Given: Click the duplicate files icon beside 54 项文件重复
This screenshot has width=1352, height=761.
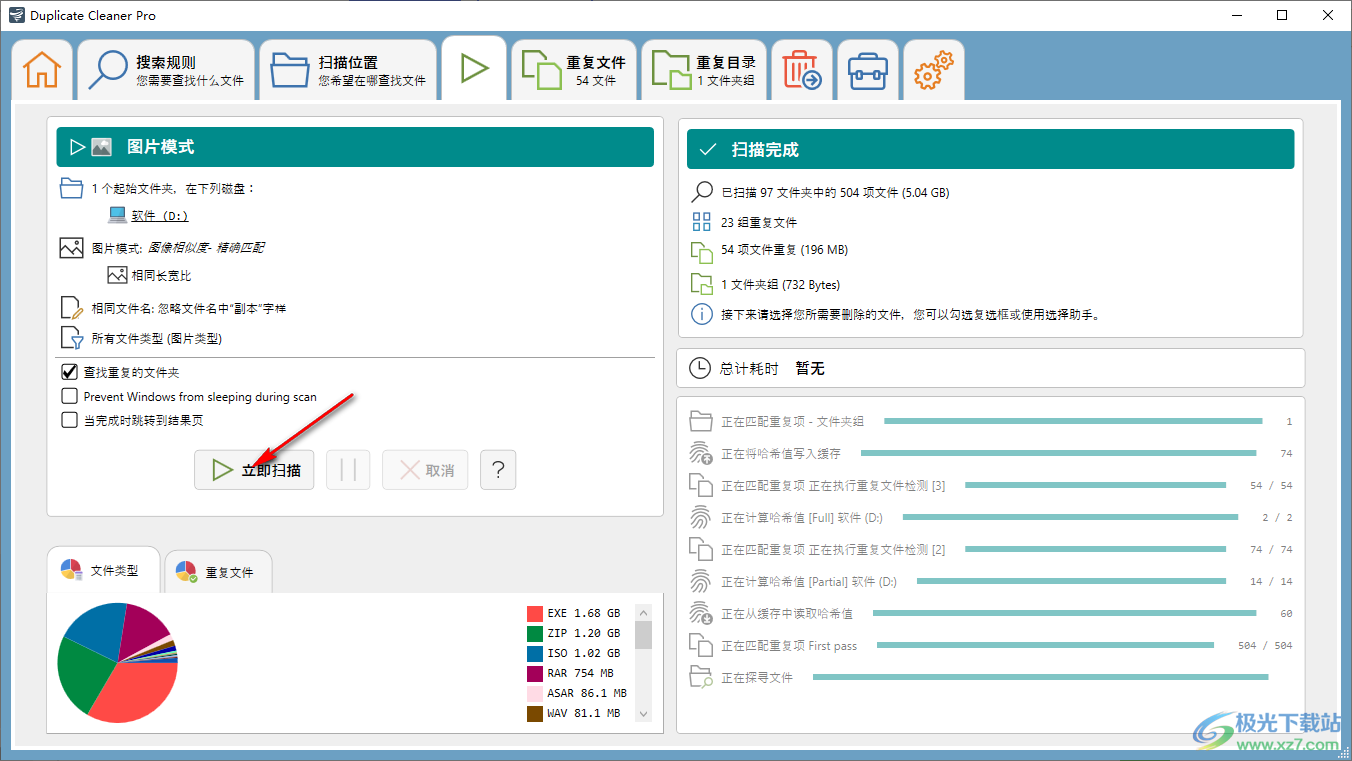Looking at the screenshot, I should click(x=702, y=251).
